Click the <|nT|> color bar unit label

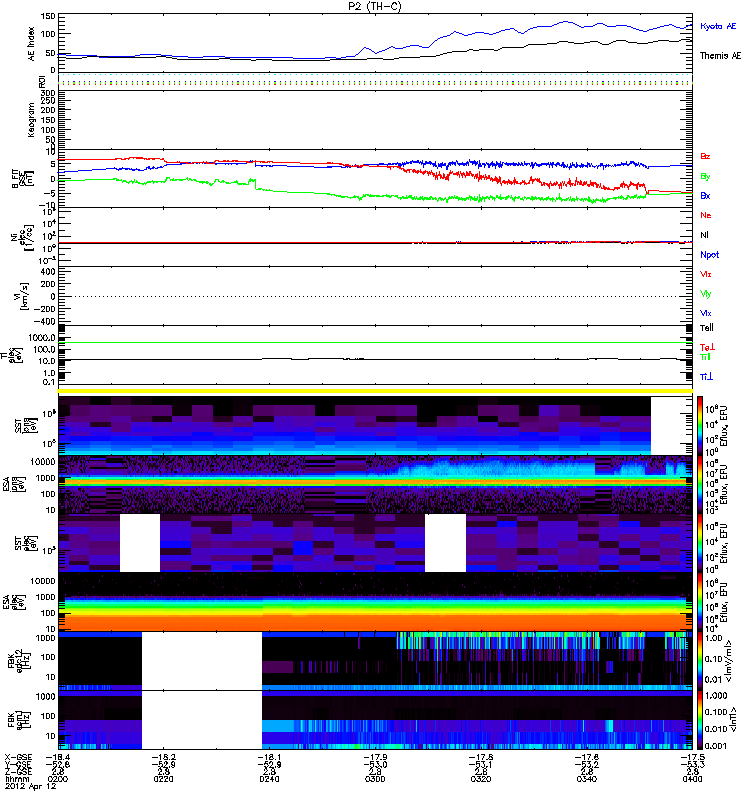pos(732,719)
